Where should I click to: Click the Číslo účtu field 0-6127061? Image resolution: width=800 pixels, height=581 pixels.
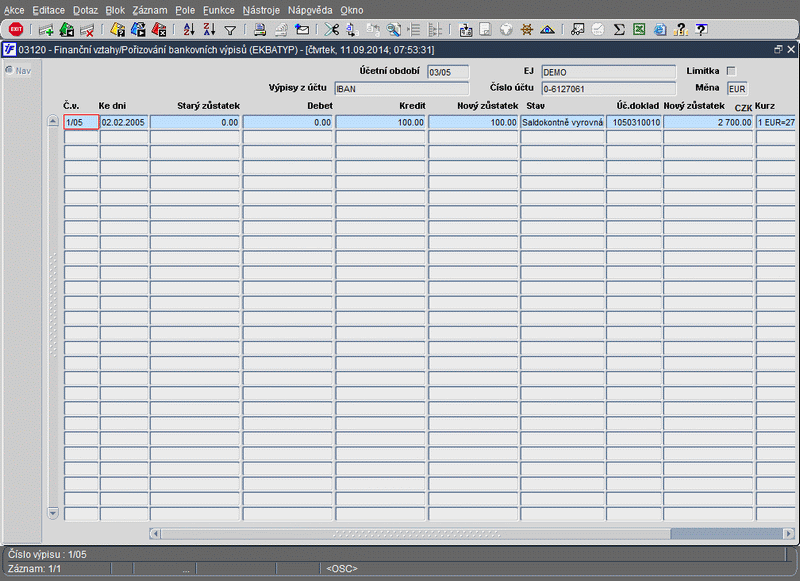608,89
